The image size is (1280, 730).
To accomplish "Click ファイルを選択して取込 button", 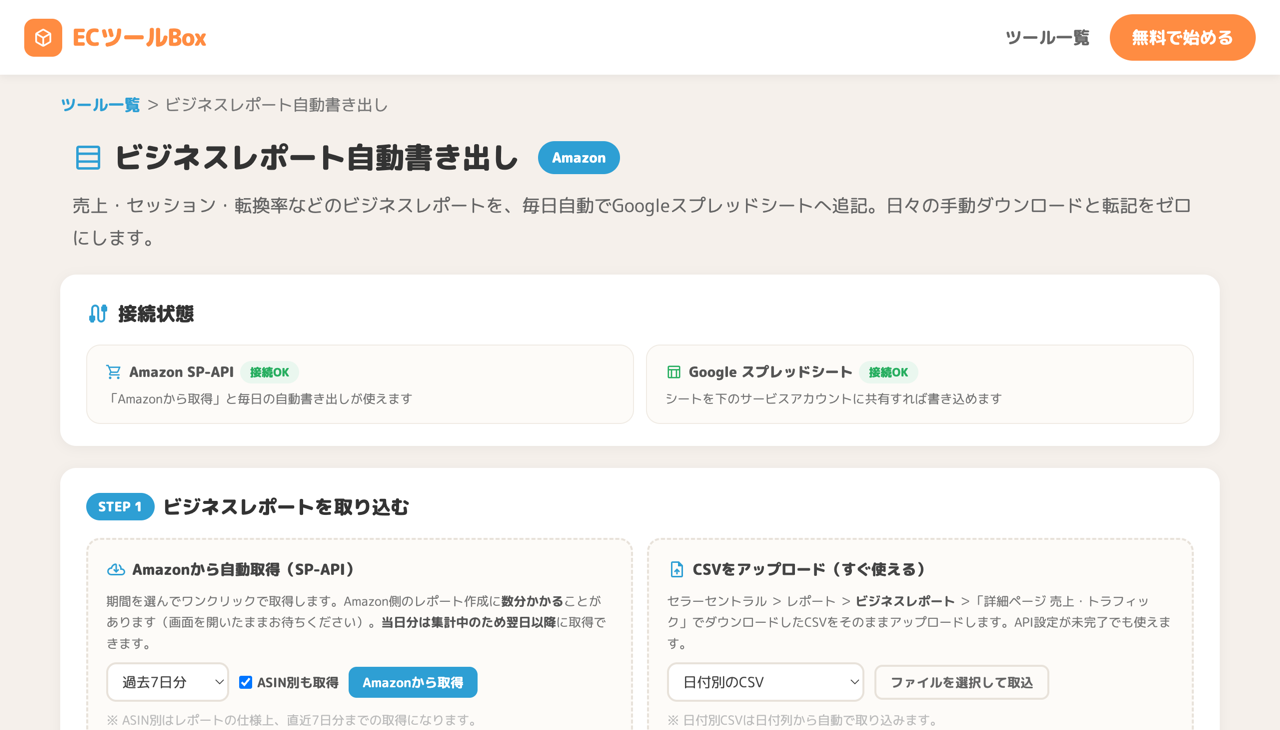I will pyautogui.click(x=962, y=682).
